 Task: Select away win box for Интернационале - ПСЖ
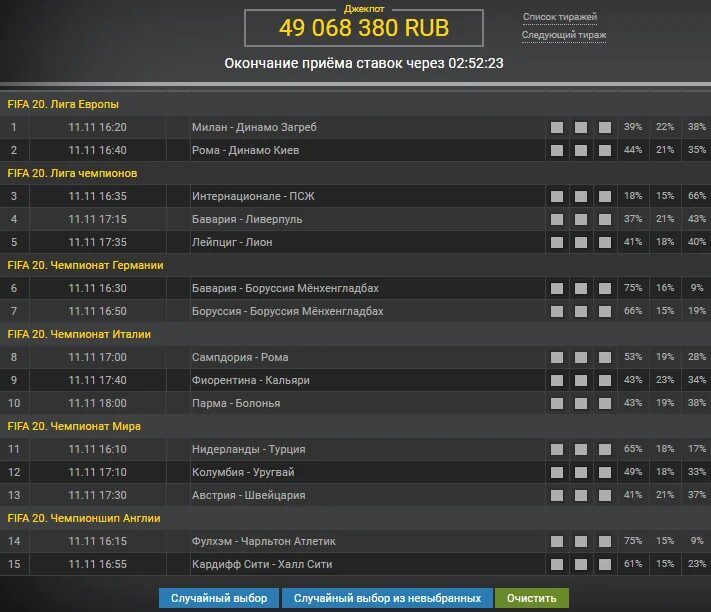click(605, 196)
